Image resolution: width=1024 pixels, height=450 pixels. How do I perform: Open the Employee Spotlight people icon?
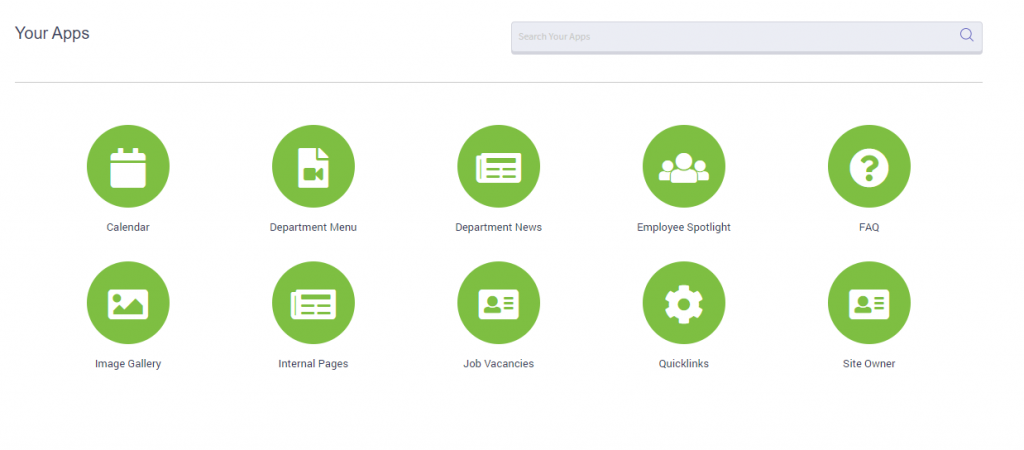pyautogui.click(x=683, y=167)
